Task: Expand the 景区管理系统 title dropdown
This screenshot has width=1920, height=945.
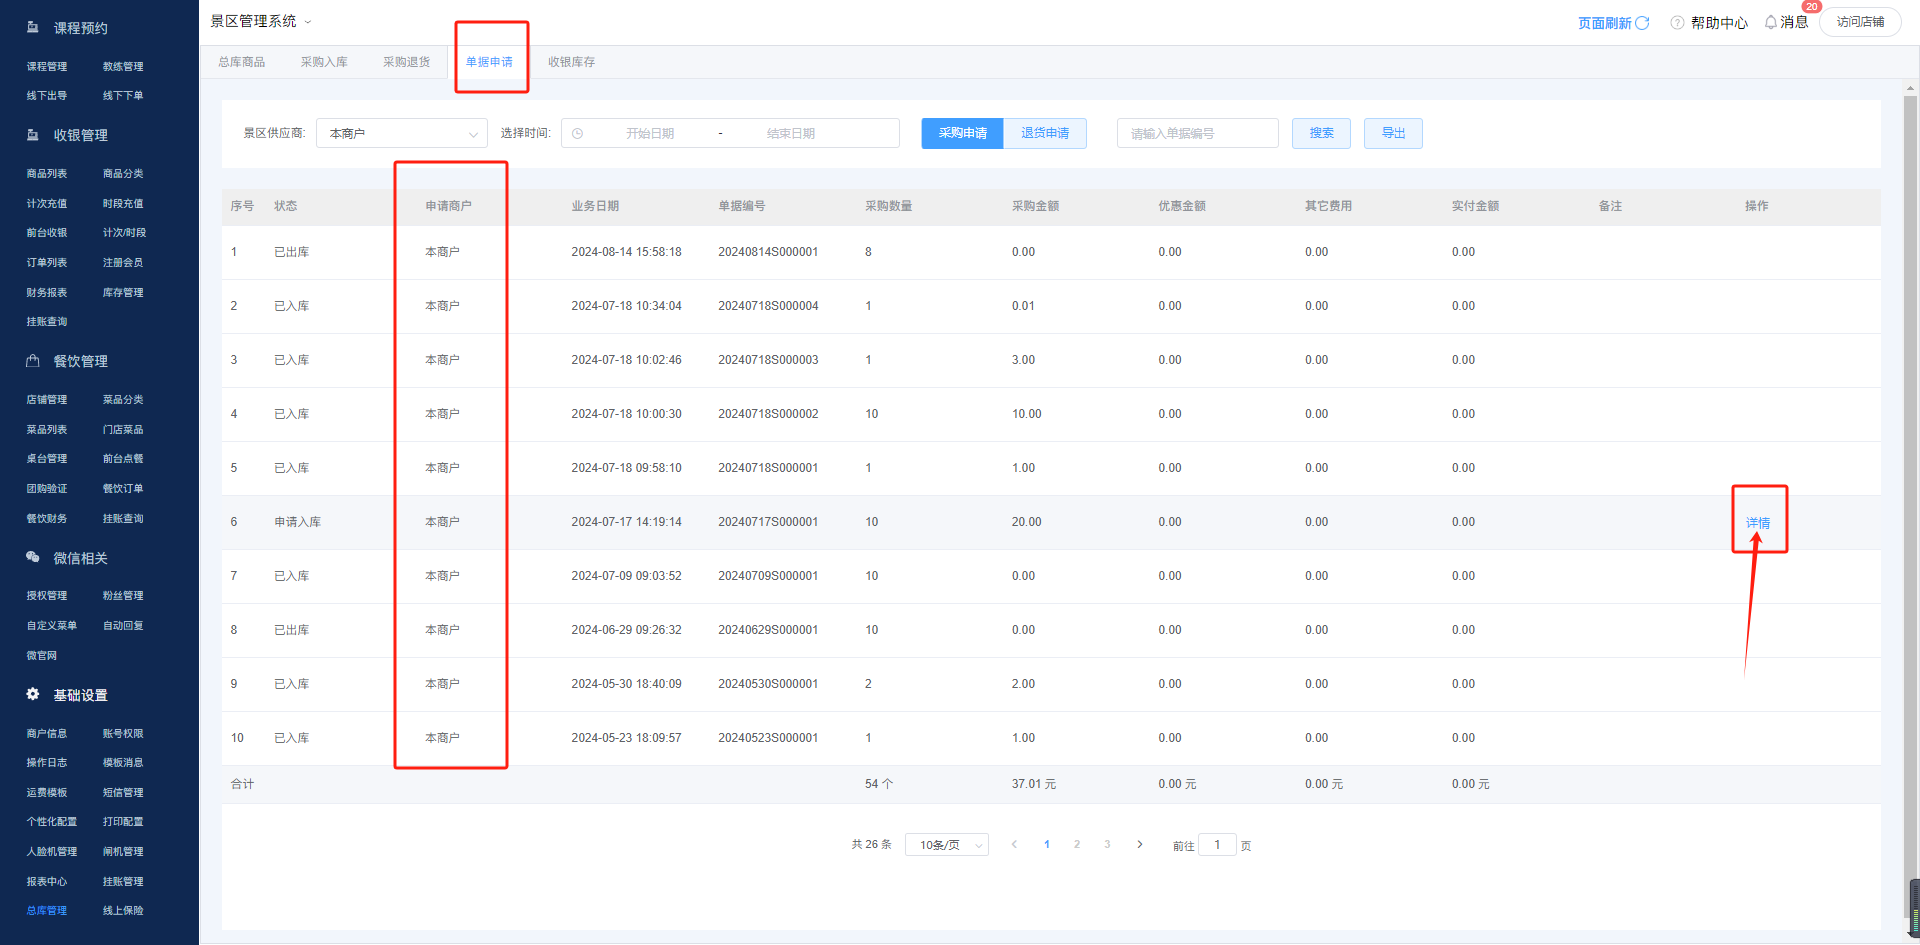Action: click(x=308, y=22)
